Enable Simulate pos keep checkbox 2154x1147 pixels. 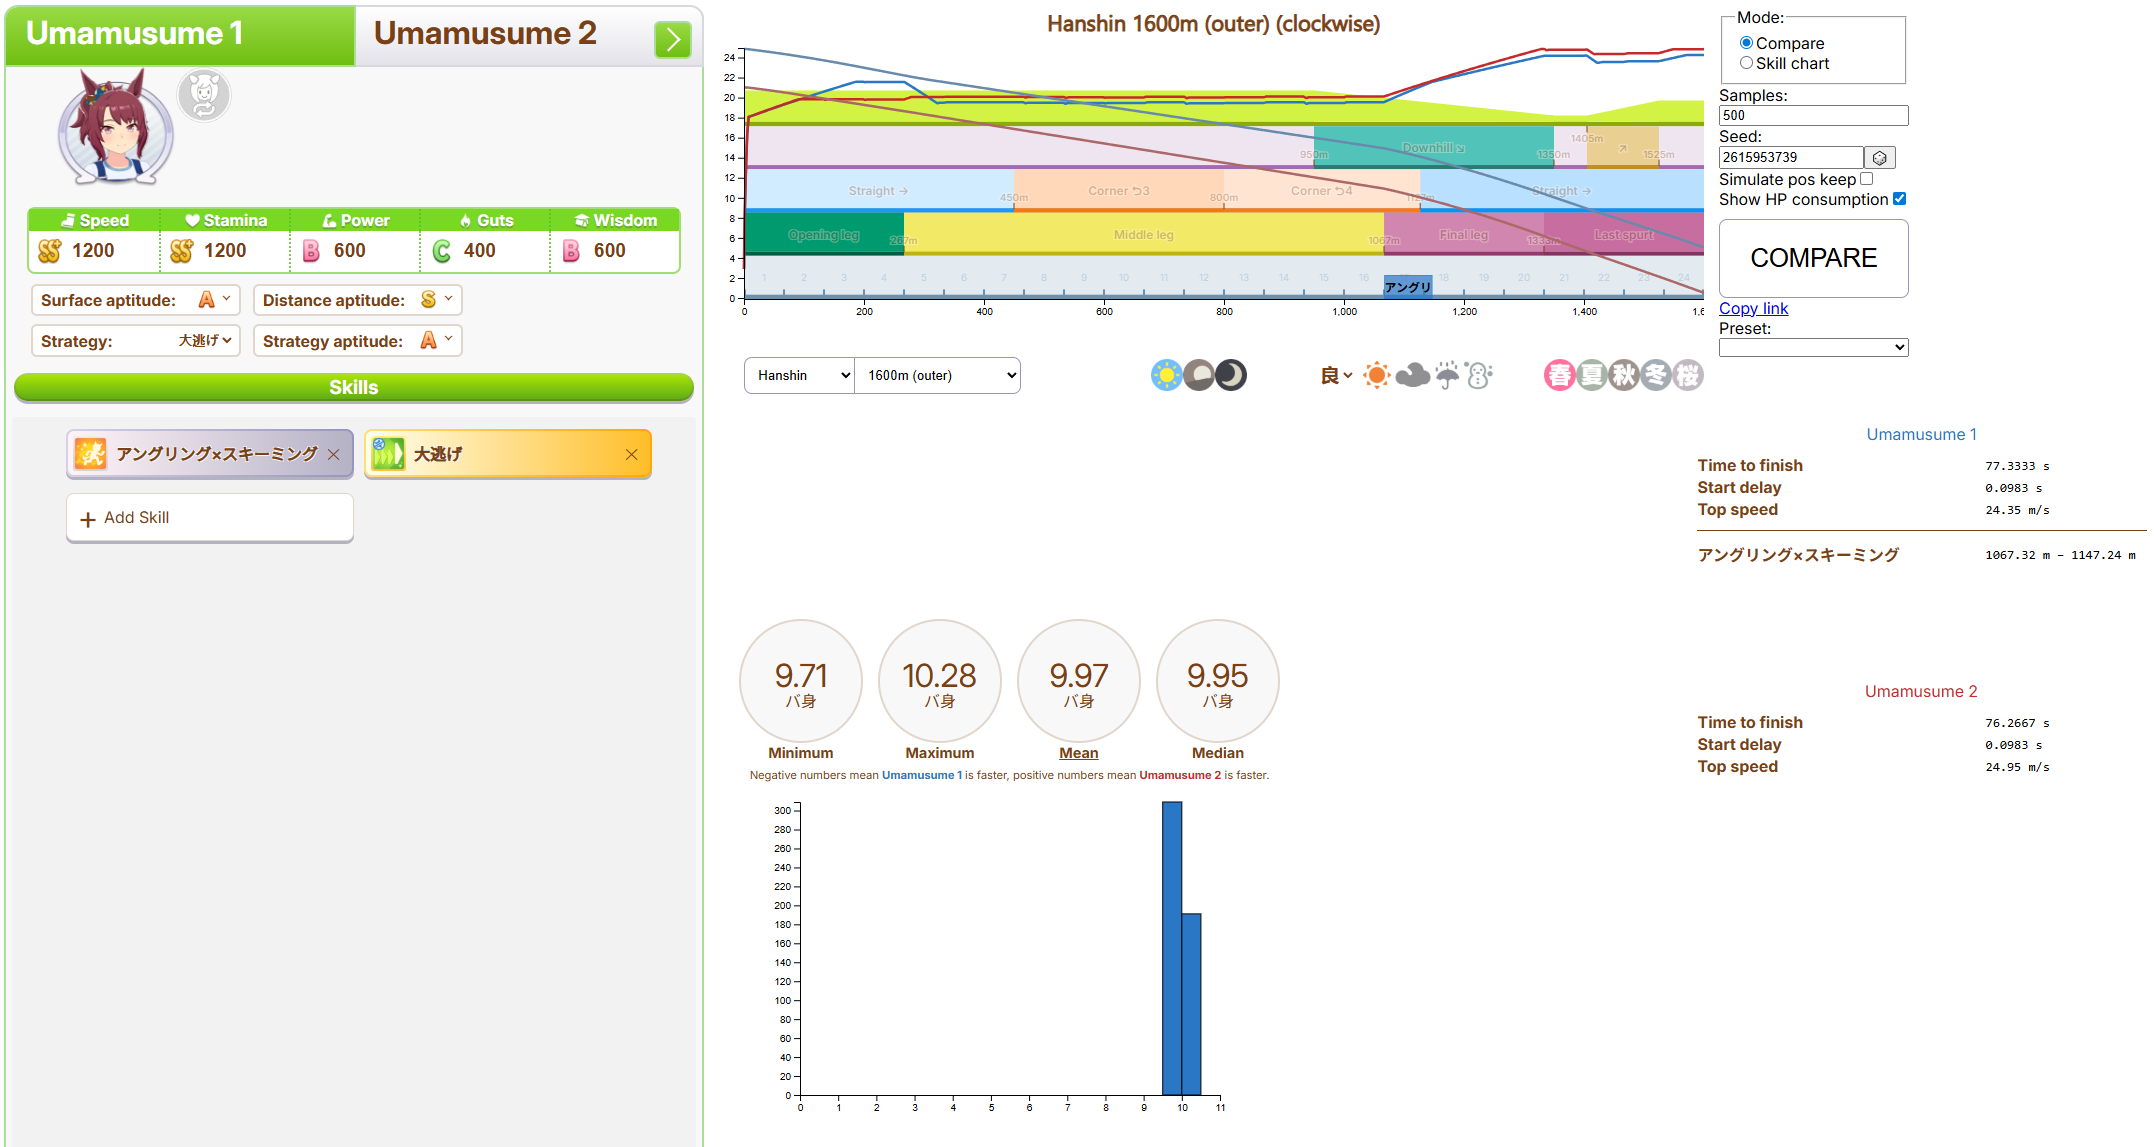[1866, 179]
